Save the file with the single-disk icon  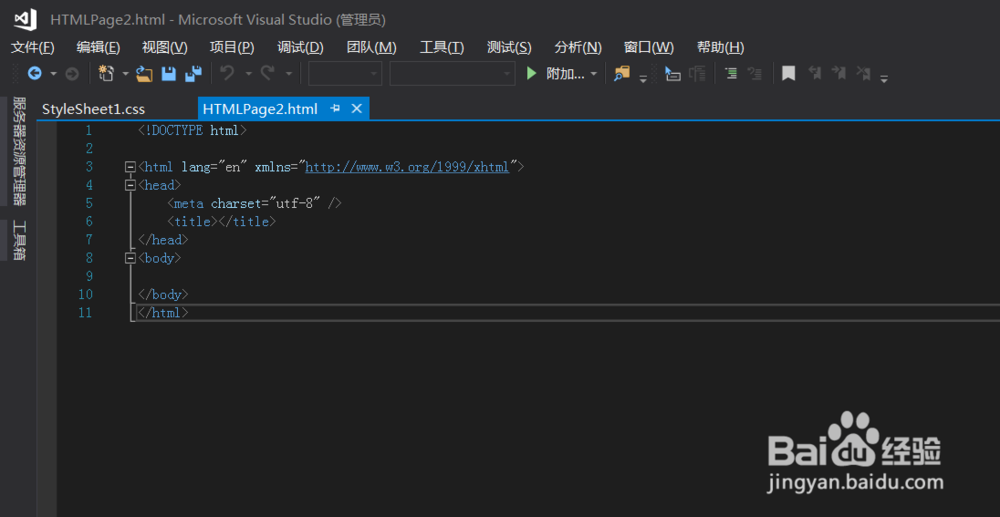(x=169, y=73)
